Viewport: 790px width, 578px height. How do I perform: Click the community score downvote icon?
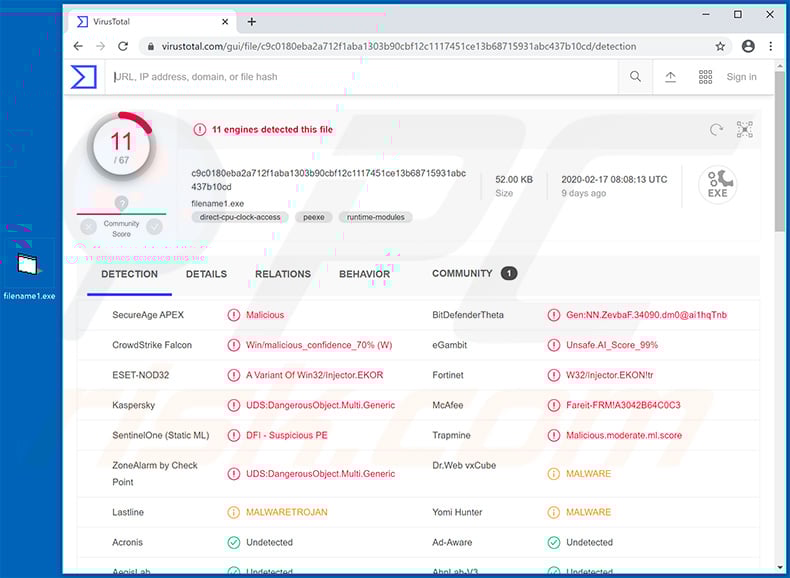tap(88, 227)
